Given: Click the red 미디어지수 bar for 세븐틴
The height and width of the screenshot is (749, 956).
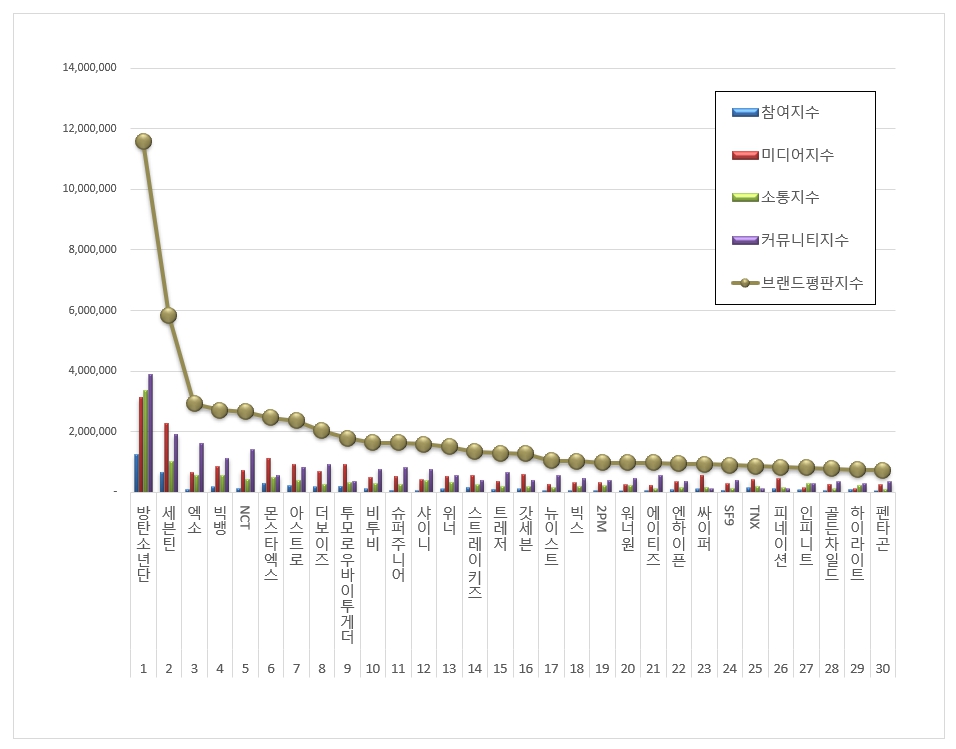Looking at the screenshot, I should [x=166, y=457].
